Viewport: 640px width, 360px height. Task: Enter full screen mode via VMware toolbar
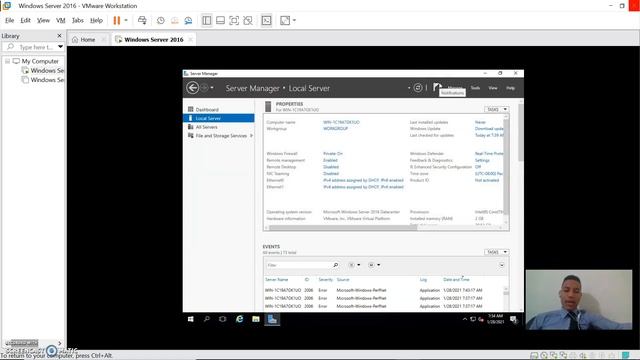(234, 20)
